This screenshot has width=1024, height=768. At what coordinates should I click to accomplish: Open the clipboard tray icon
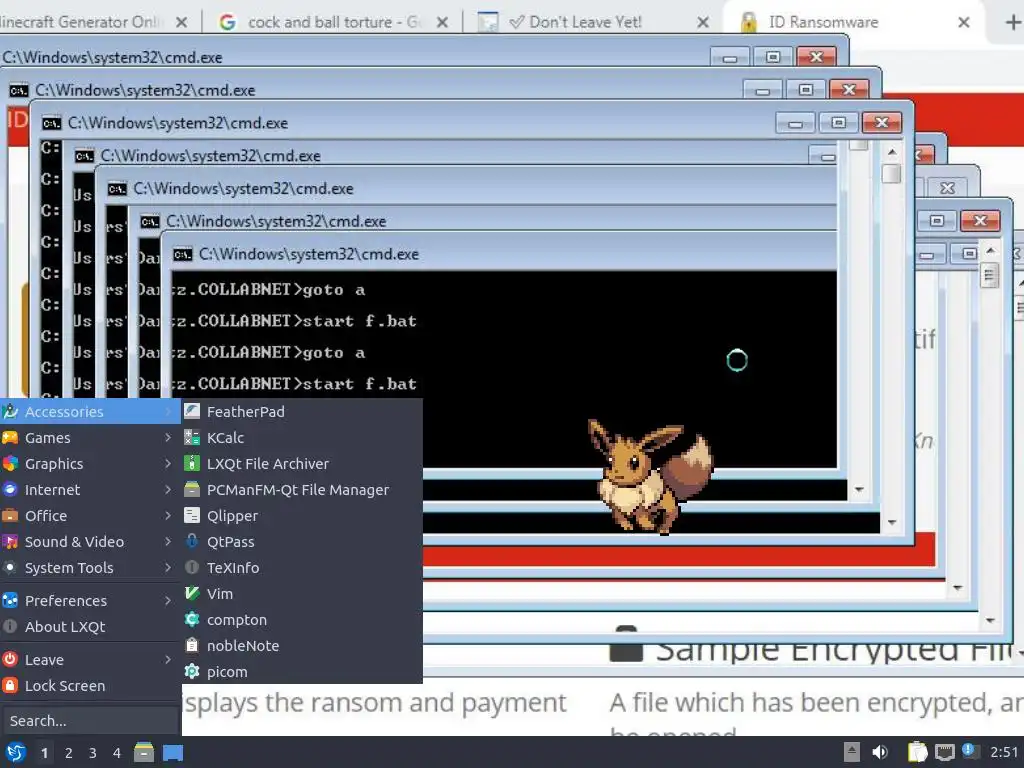click(x=918, y=752)
